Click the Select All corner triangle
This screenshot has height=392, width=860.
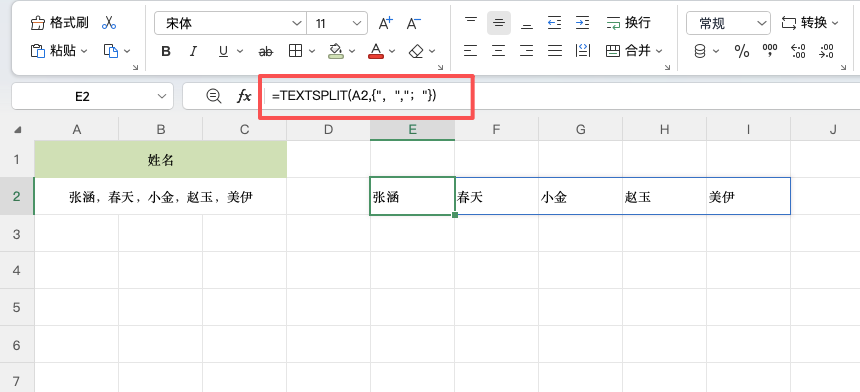[18, 130]
